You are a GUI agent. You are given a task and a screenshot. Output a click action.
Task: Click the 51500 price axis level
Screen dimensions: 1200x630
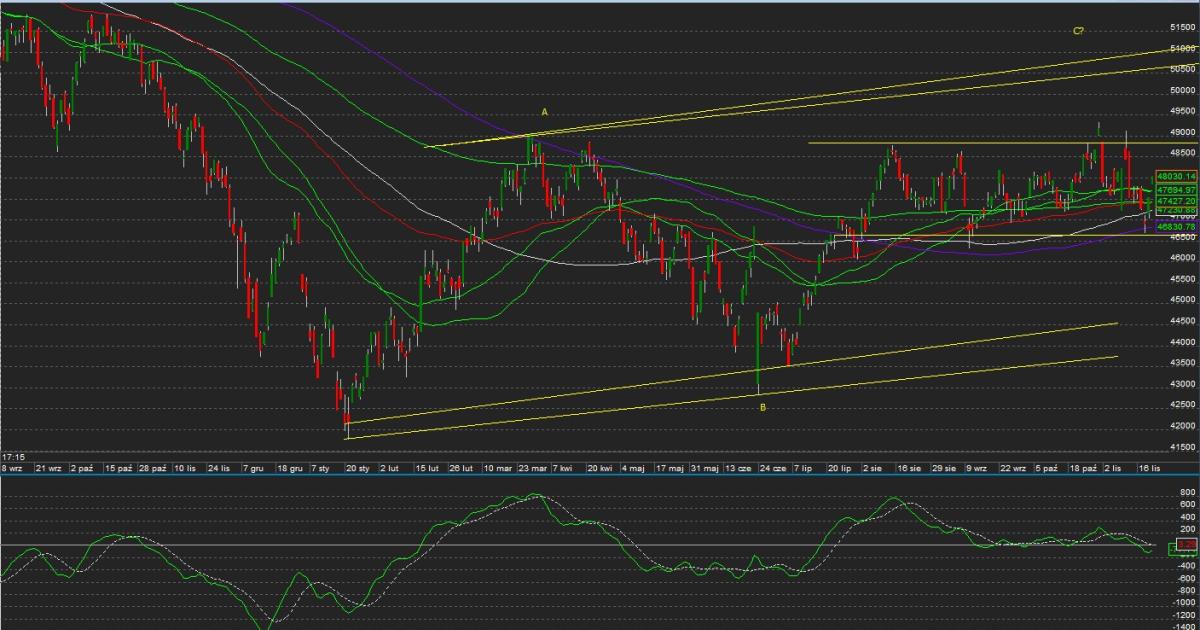point(1183,28)
